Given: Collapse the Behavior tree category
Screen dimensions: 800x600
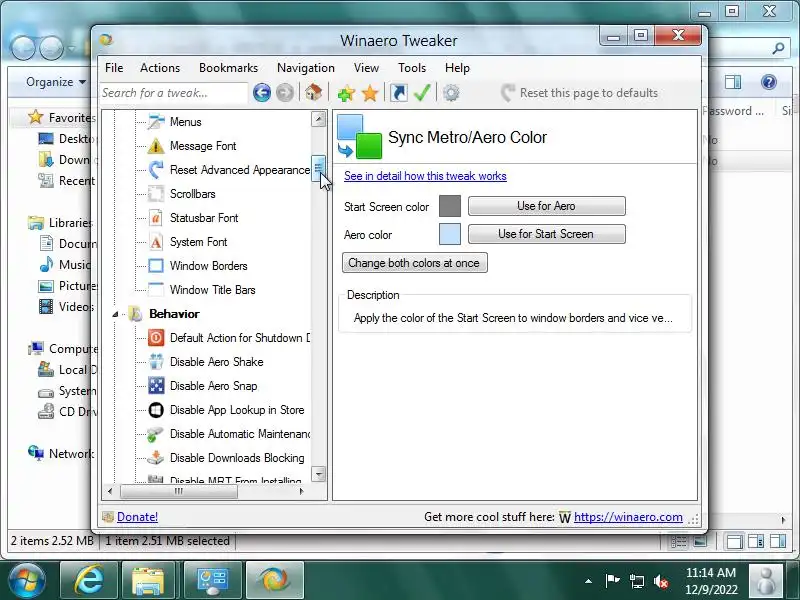Looking at the screenshot, I should point(115,314).
